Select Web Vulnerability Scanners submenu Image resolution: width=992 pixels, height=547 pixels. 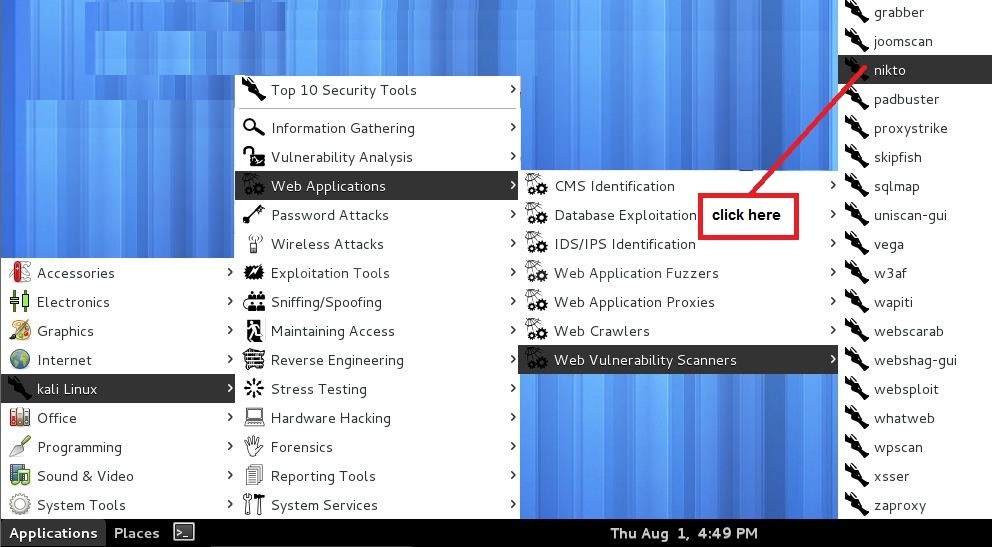pyautogui.click(x=678, y=359)
